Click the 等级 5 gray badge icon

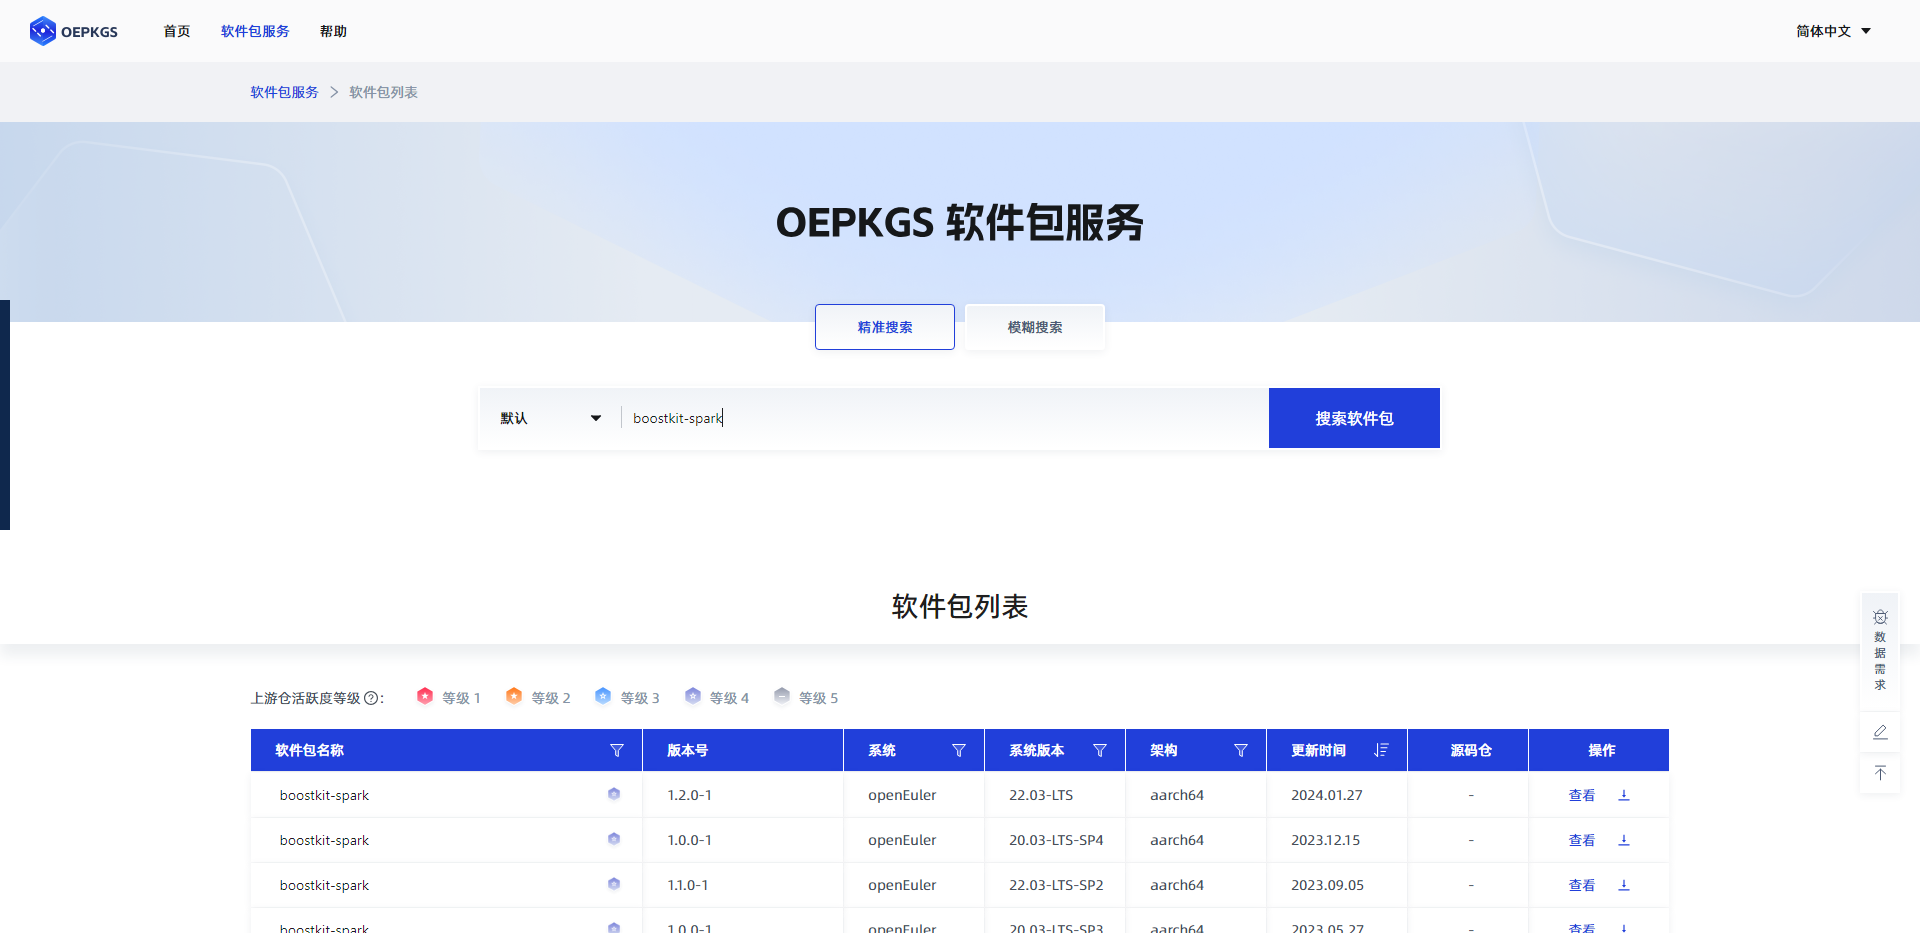782,696
